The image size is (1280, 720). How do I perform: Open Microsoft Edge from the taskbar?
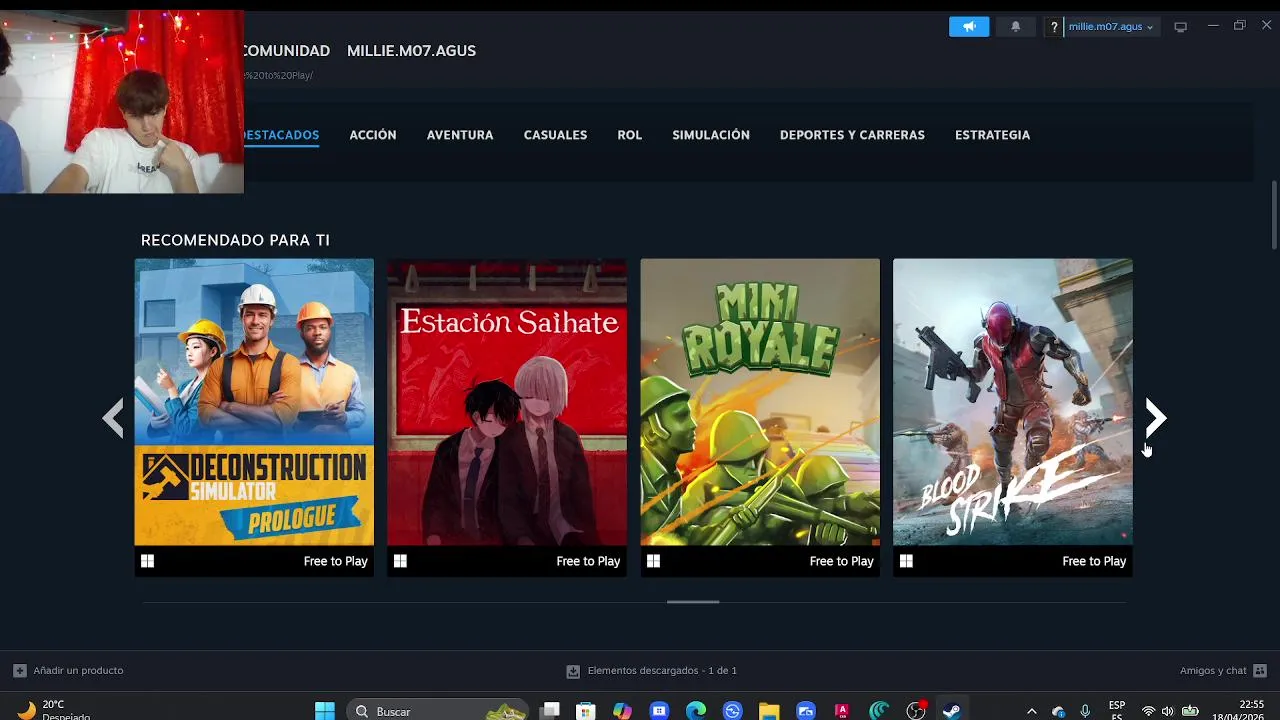click(x=696, y=711)
